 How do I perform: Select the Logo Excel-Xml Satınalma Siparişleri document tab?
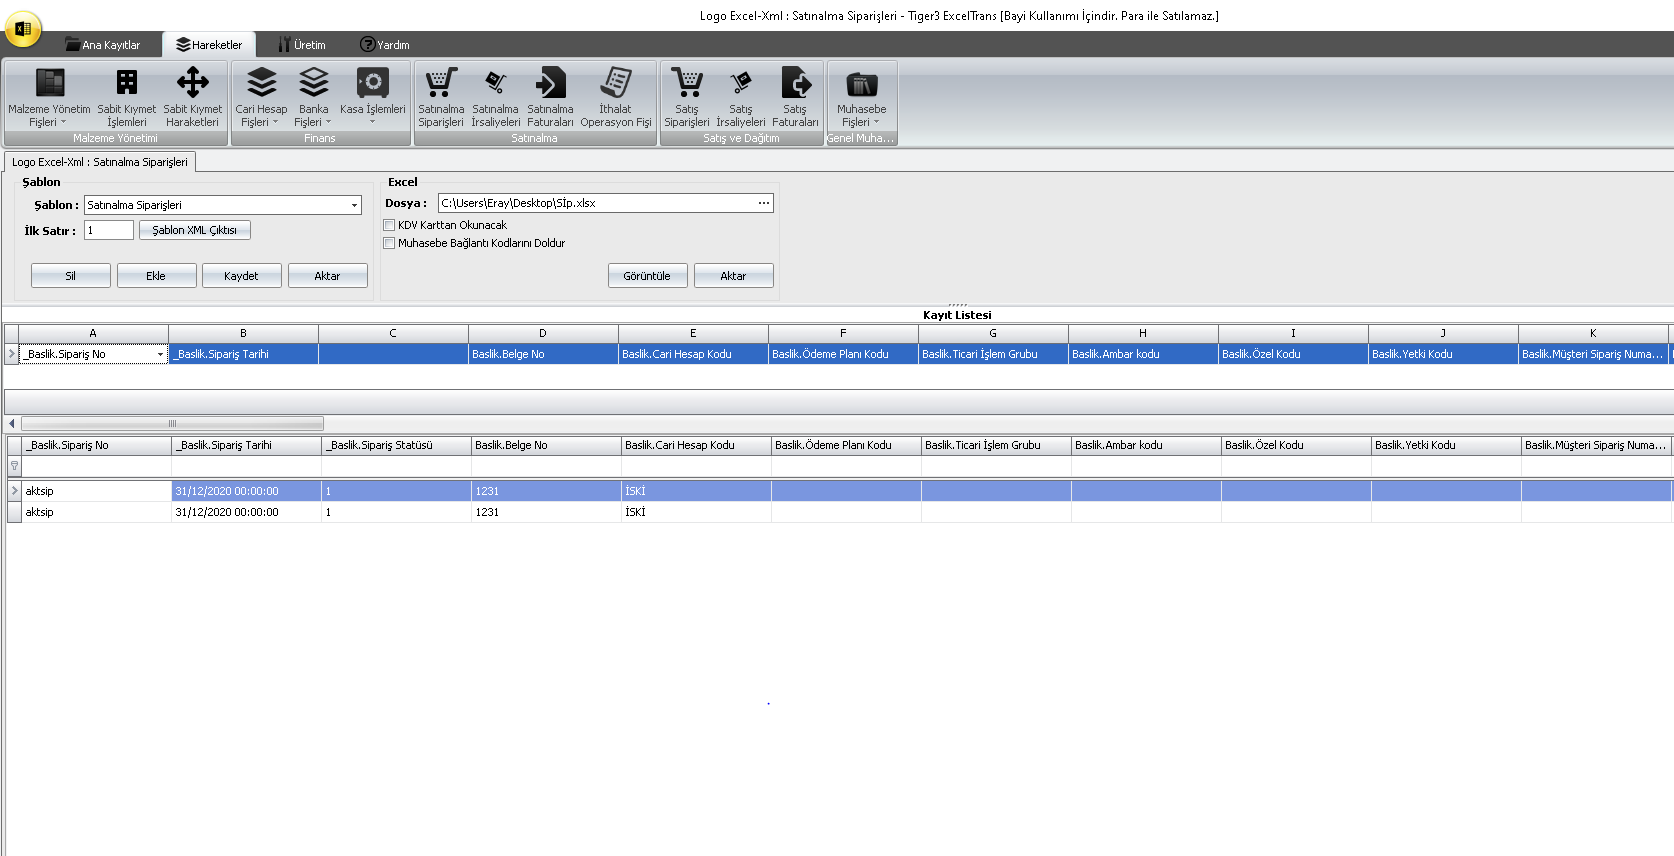tap(100, 162)
